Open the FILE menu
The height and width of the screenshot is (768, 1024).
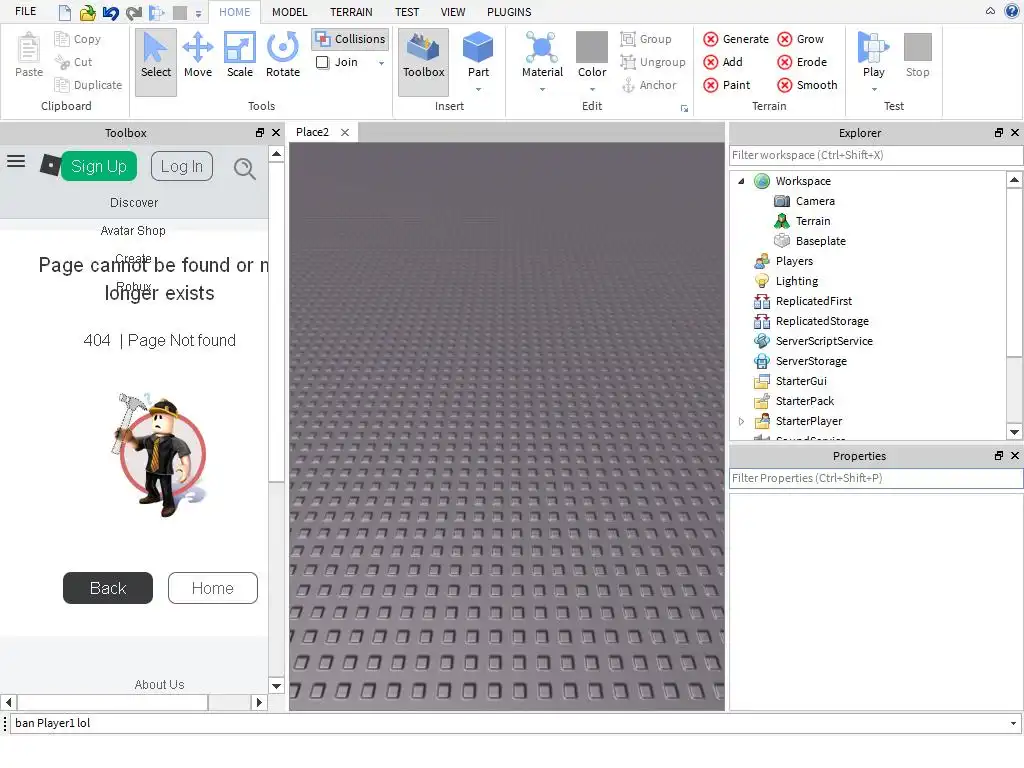tap(25, 12)
